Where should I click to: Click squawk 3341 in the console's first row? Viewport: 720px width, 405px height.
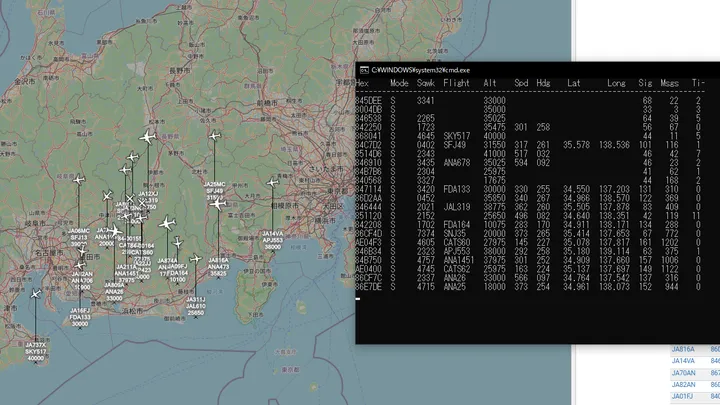[426, 101]
